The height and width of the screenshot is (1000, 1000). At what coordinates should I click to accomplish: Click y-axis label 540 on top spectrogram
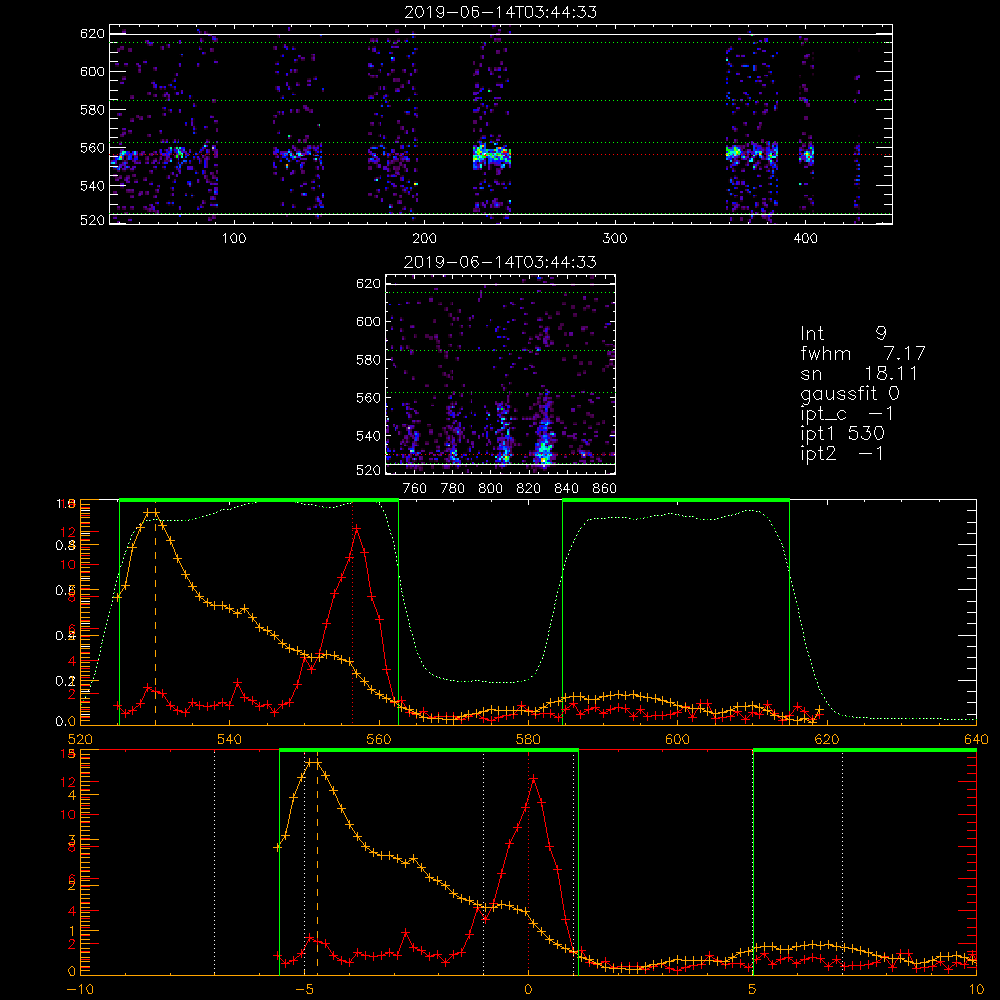click(92, 186)
